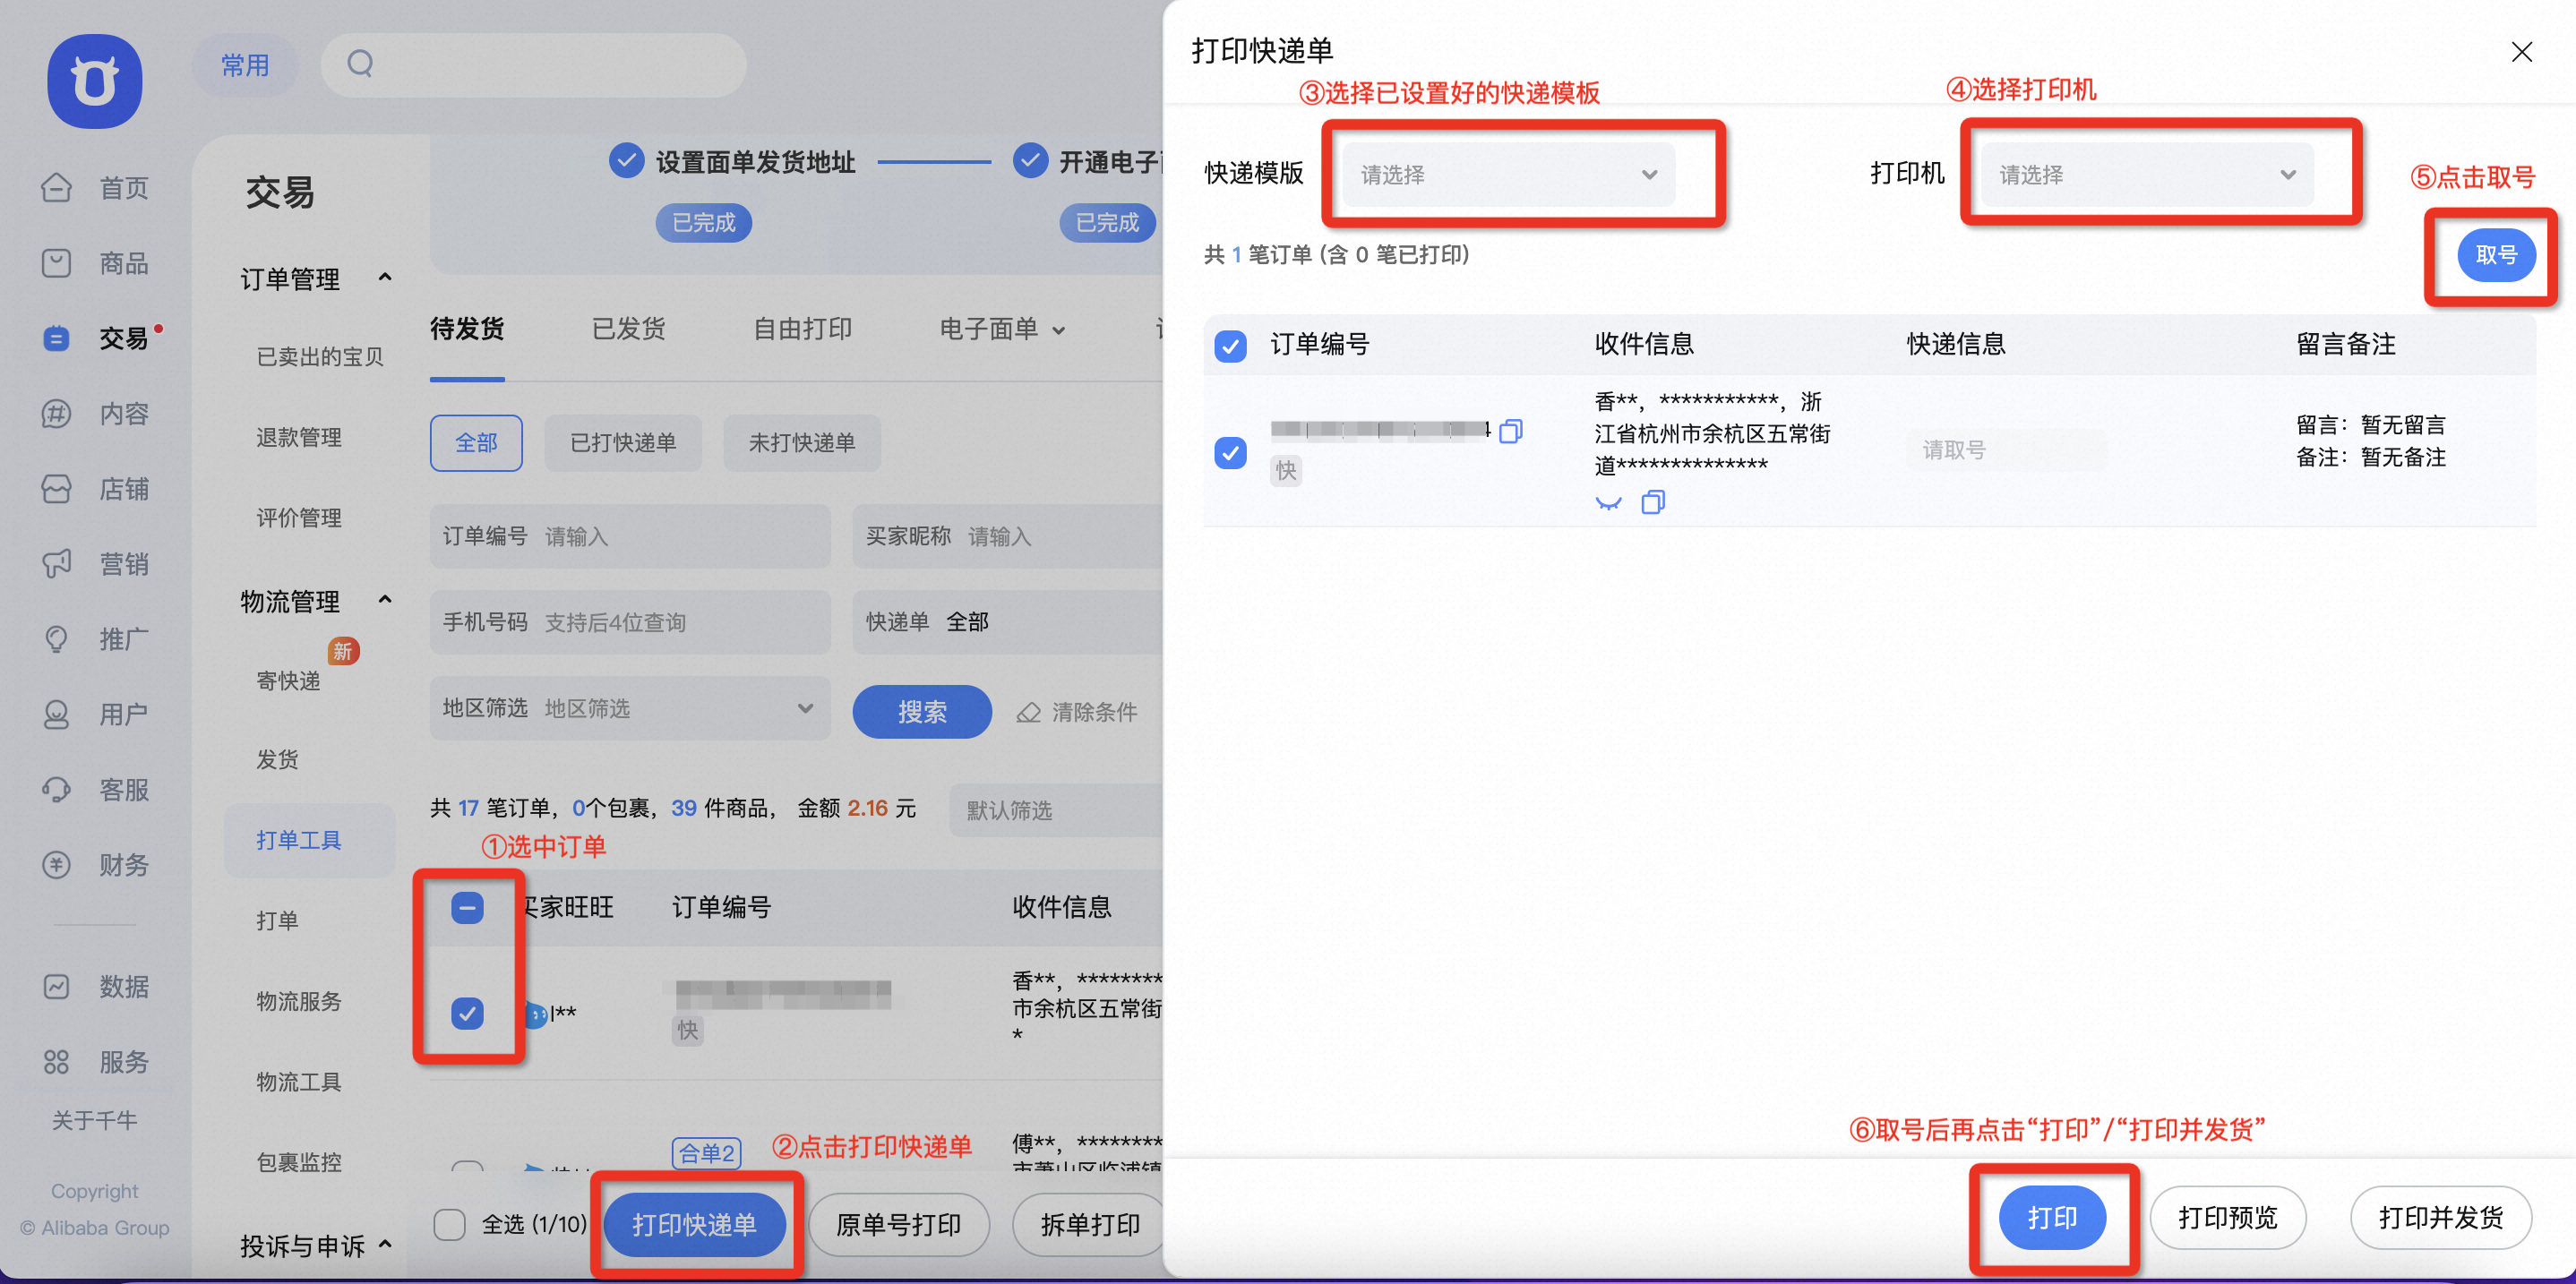Open 已卖出的宝贝 in sidebar
2576x1284 pixels.
[x=320, y=357]
